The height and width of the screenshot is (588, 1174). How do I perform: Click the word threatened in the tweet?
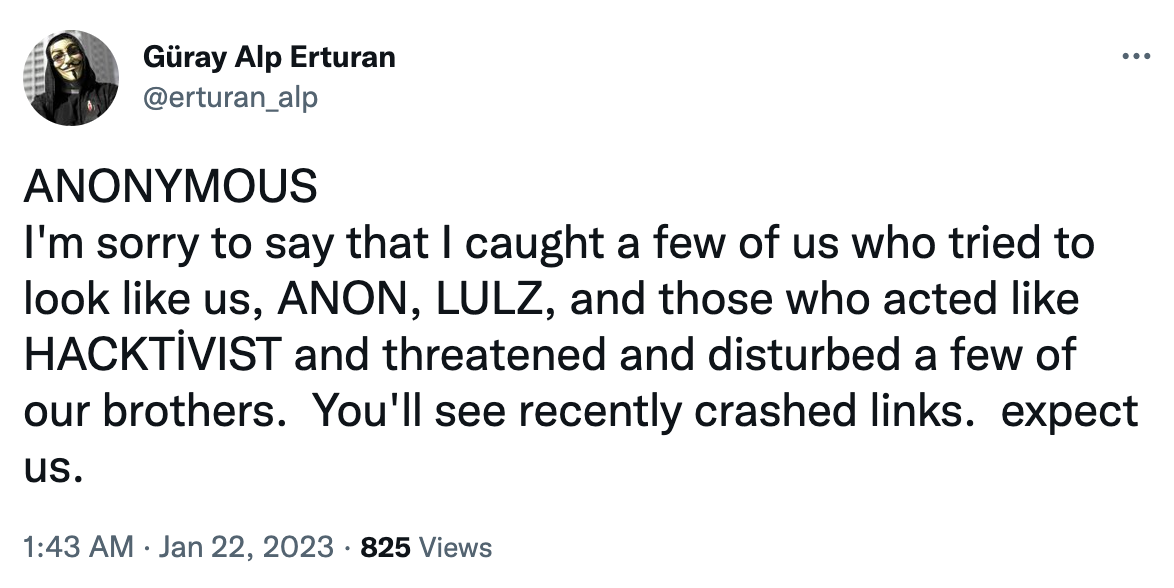coord(494,354)
